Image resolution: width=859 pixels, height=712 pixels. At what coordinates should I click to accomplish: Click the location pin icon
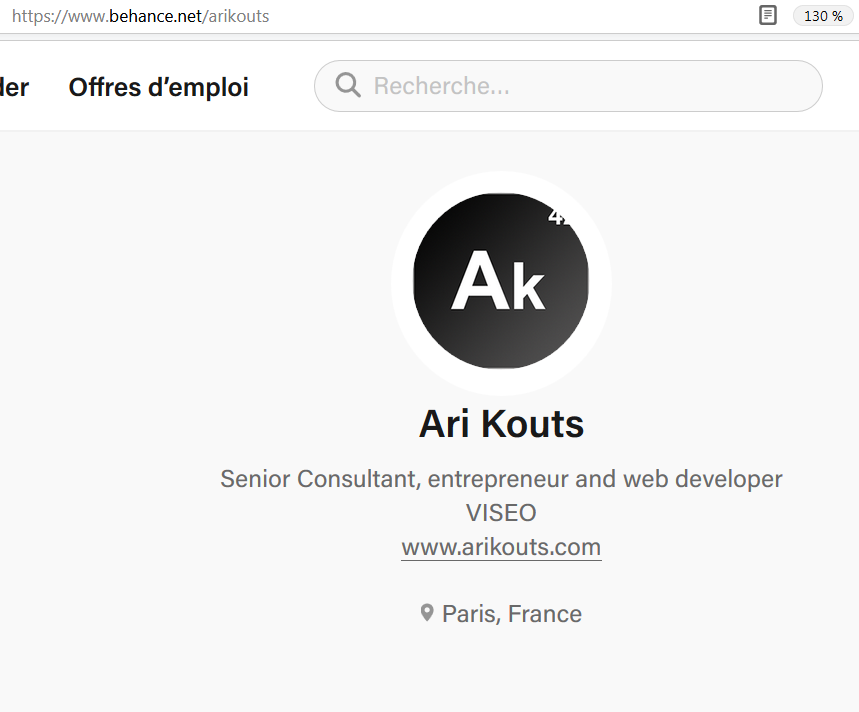pos(427,613)
